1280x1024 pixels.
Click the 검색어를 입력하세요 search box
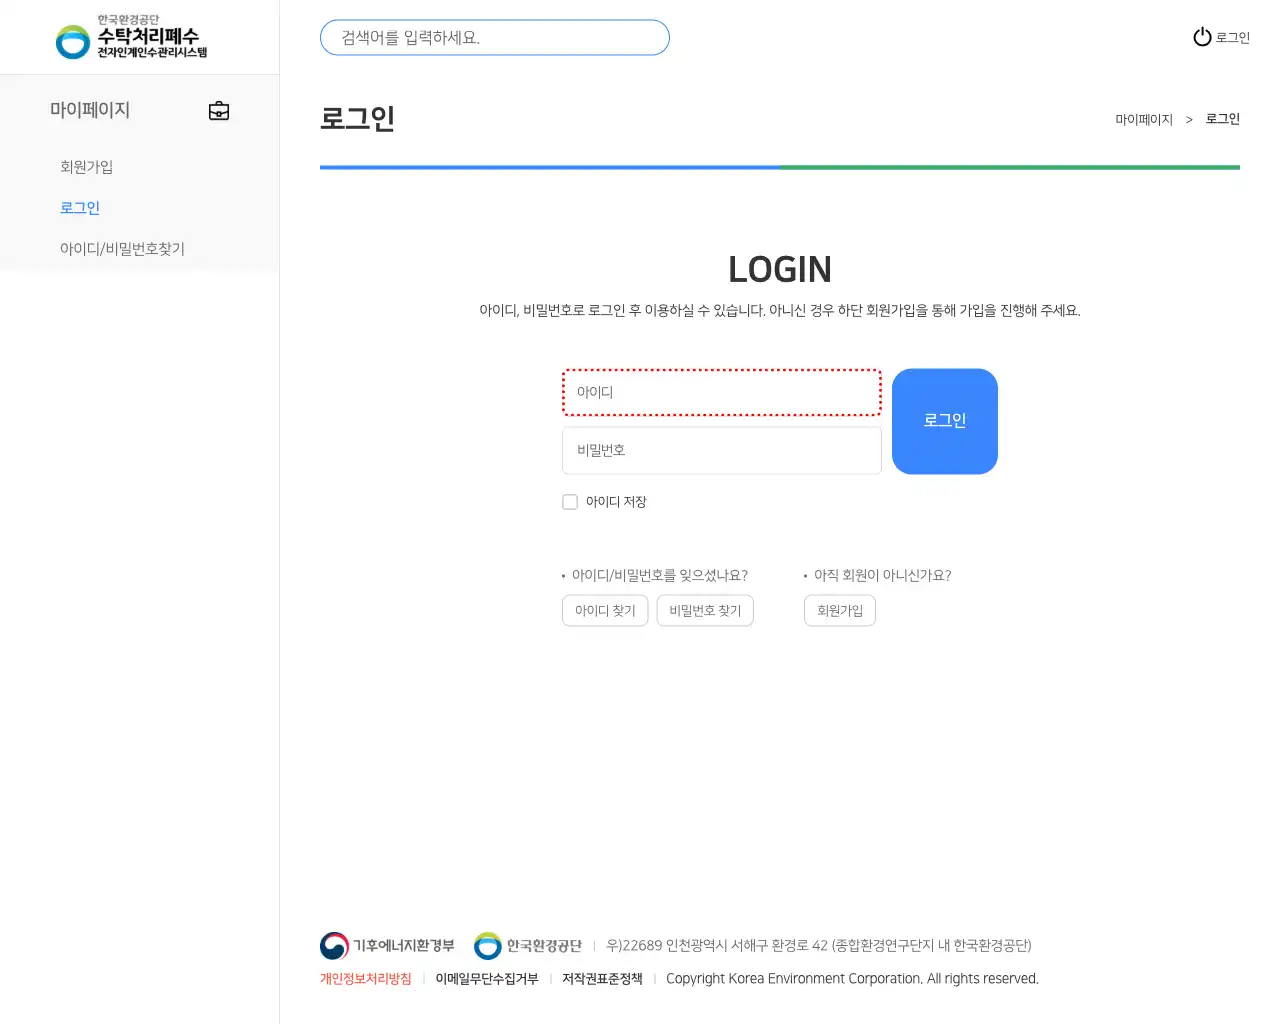pos(495,38)
